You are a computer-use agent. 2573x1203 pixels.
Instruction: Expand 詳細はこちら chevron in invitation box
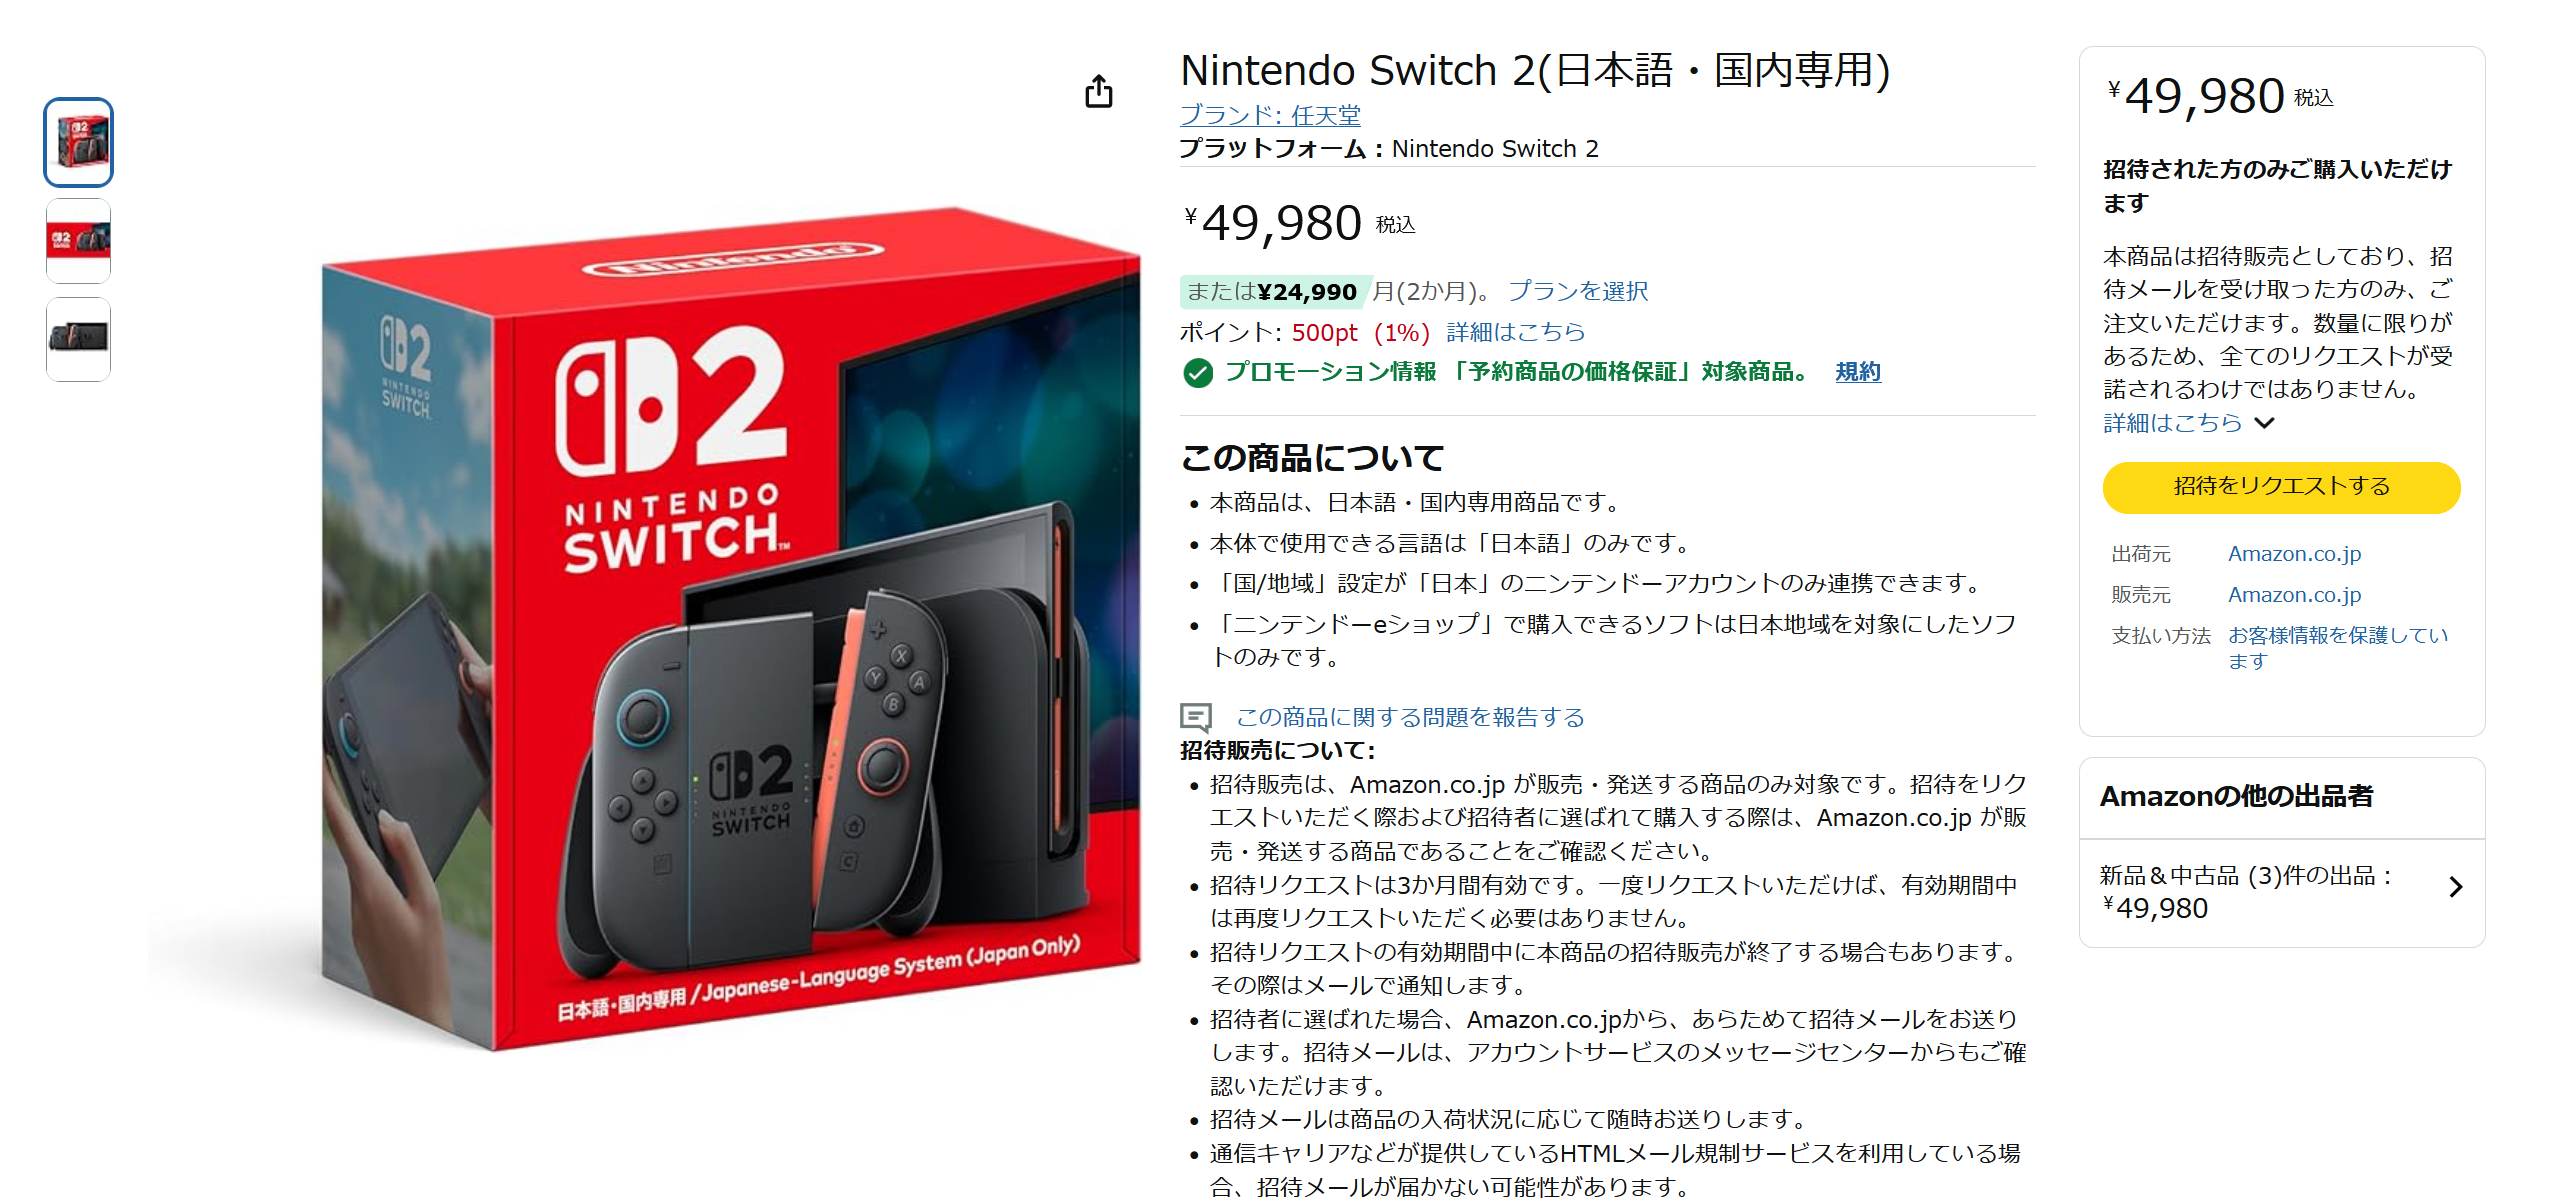tap(2265, 423)
